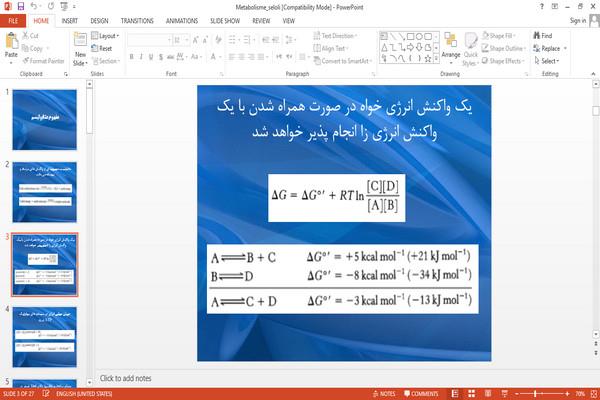Image resolution: width=600 pixels, height=400 pixels.
Task: Click the zoom slider handle
Action: [535, 393]
